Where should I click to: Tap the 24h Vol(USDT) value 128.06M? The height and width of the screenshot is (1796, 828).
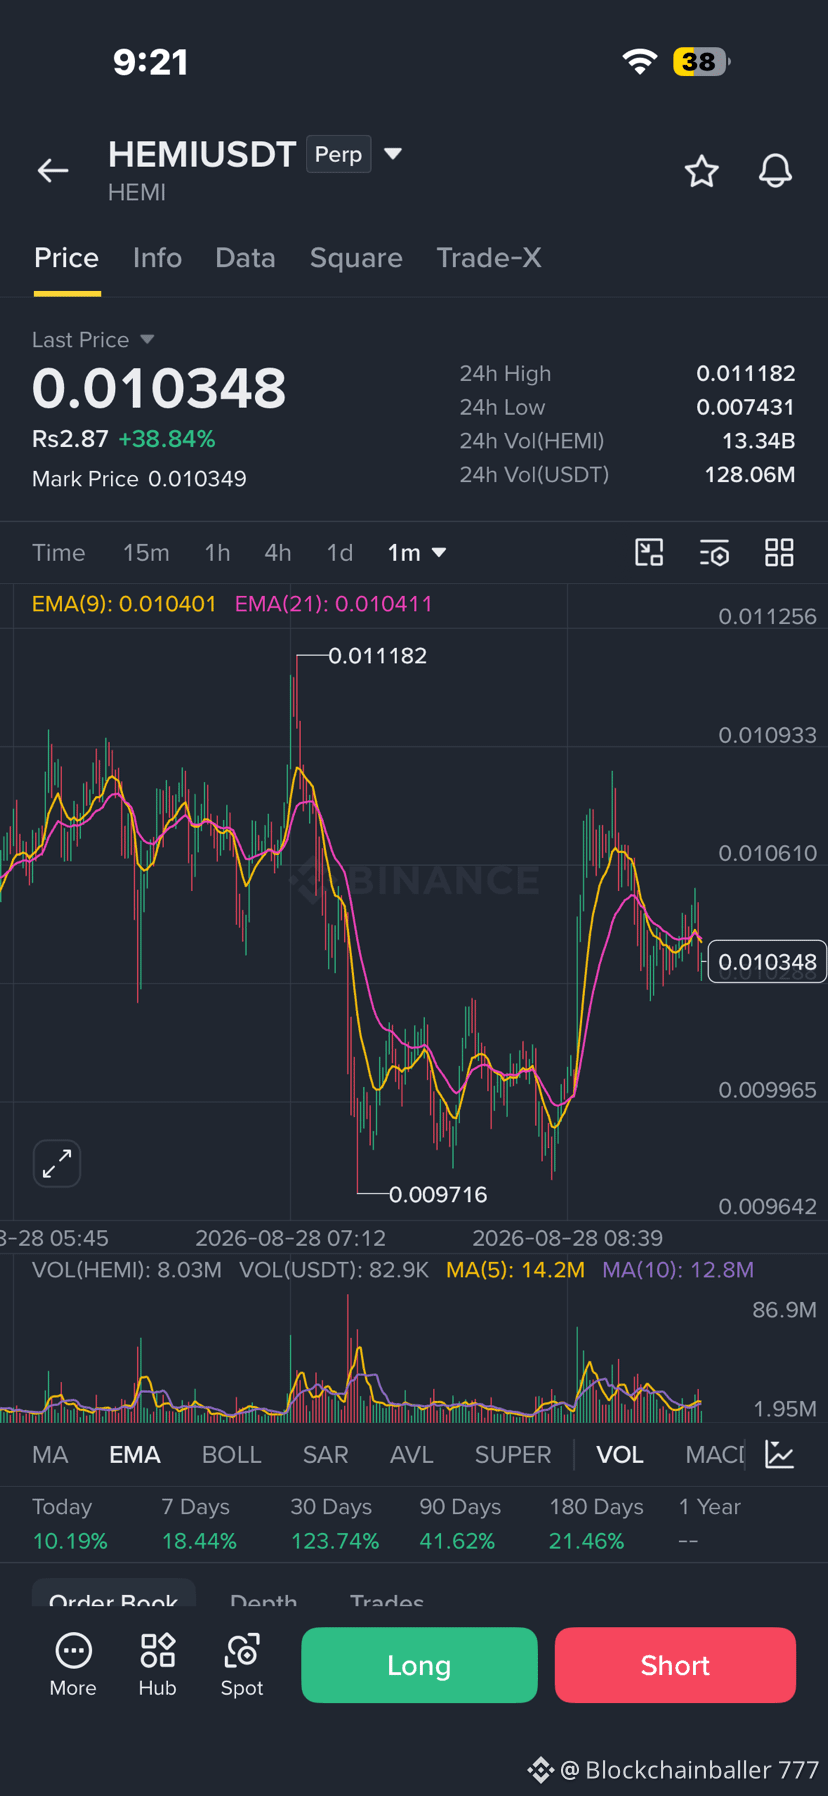click(750, 475)
